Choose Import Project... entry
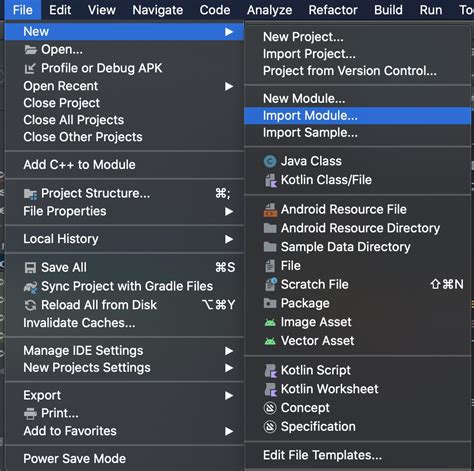This screenshot has width=474, height=471. click(358, 54)
